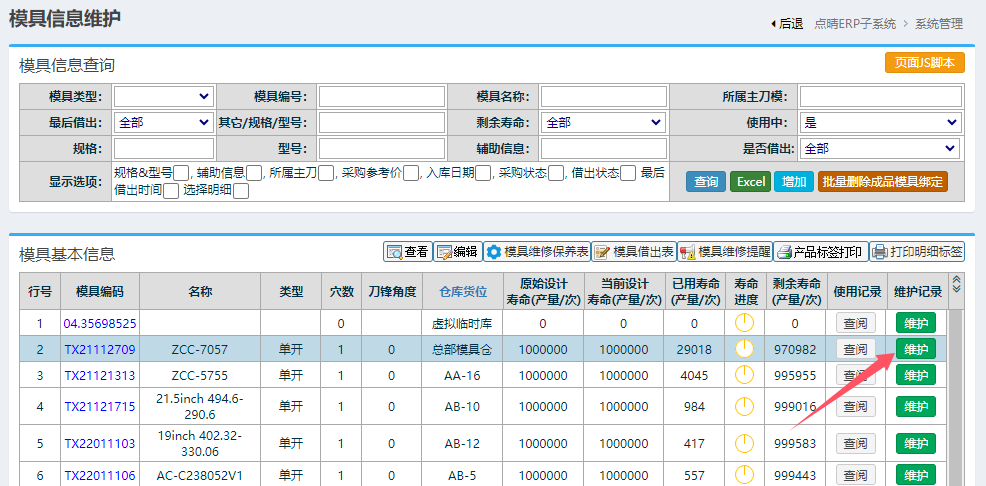Toggle 采购状态 display checkbox
The width and height of the screenshot is (986, 486).
point(555,173)
